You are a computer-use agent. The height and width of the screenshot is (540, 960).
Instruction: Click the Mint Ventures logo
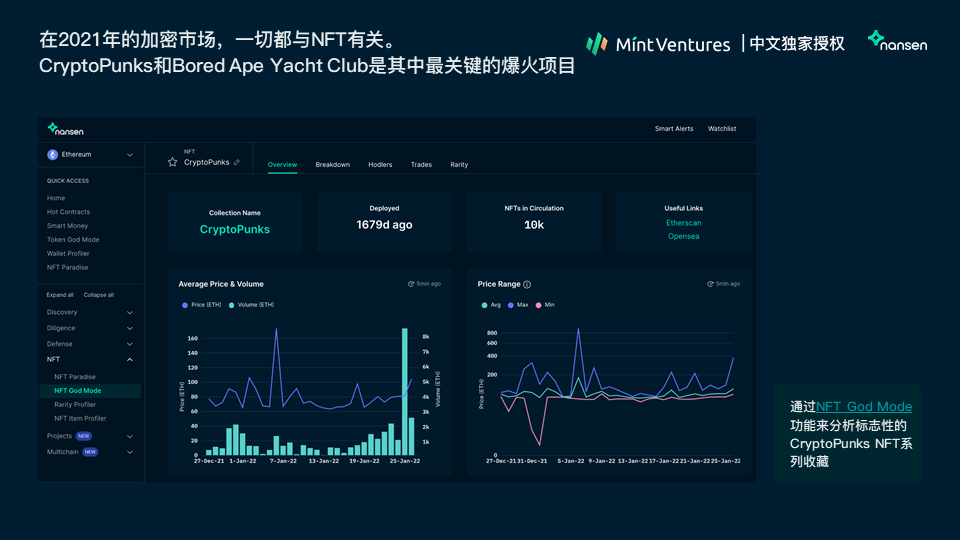[x=658, y=44]
